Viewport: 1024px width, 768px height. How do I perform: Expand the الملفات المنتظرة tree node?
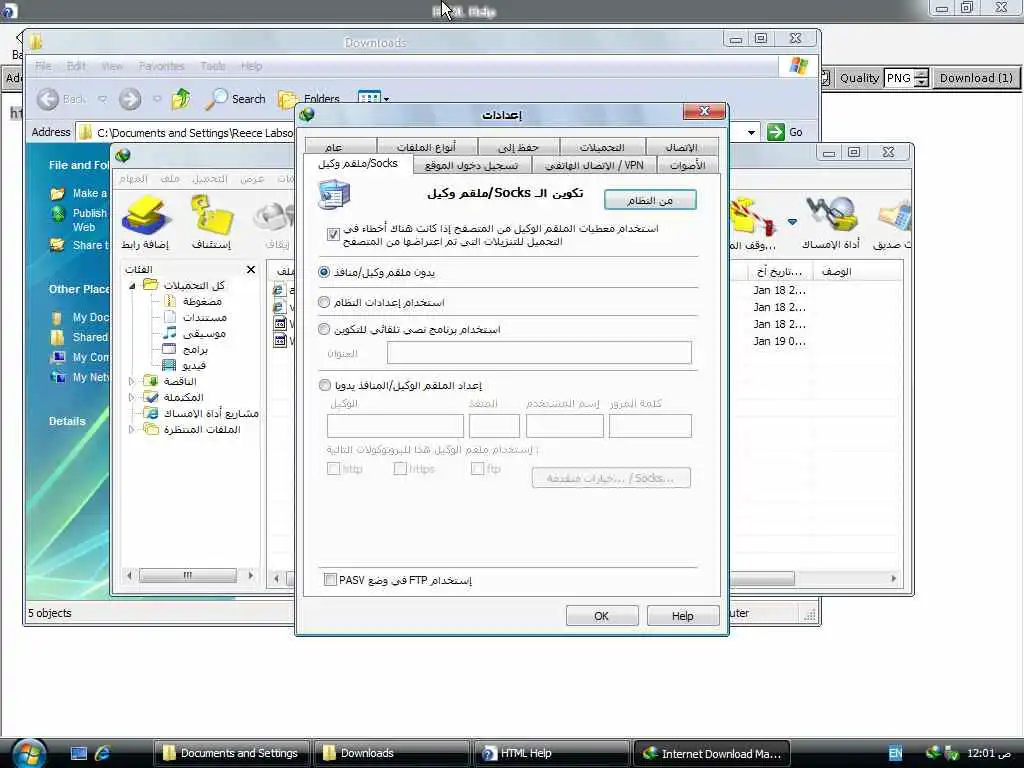(x=131, y=429)
